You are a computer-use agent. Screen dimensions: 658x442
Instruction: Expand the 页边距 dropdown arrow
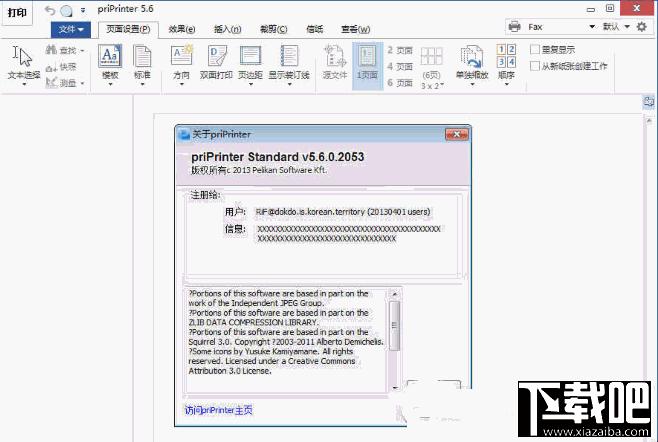coord(251,84)
